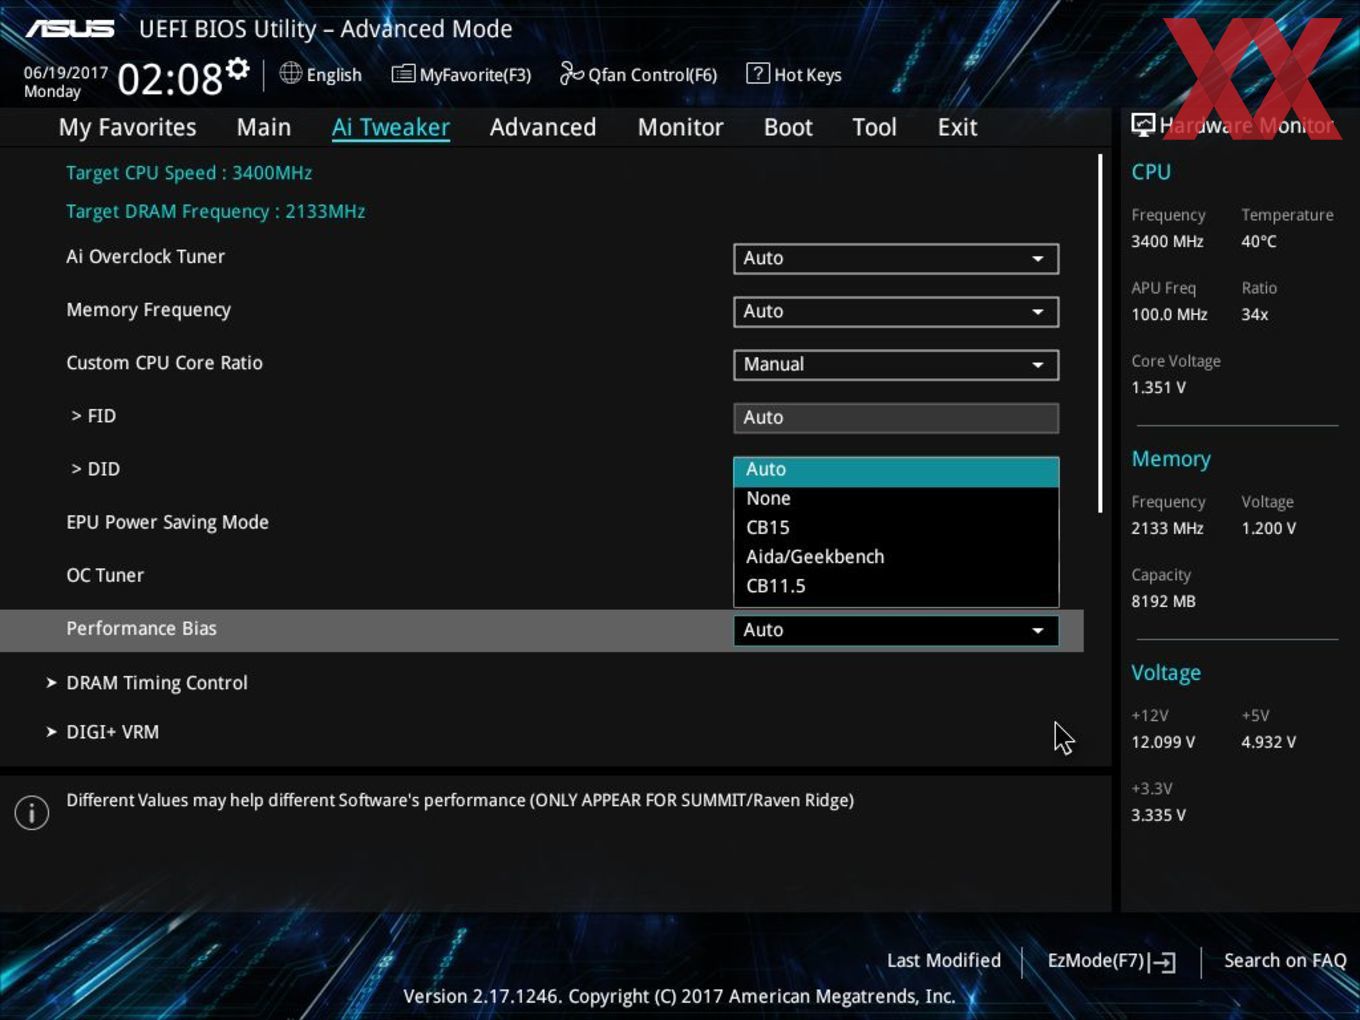This screenshot has width=1360, height=1020.
Task: Click the Hot Keys question mark icon
Action: (x=758, y=73)
